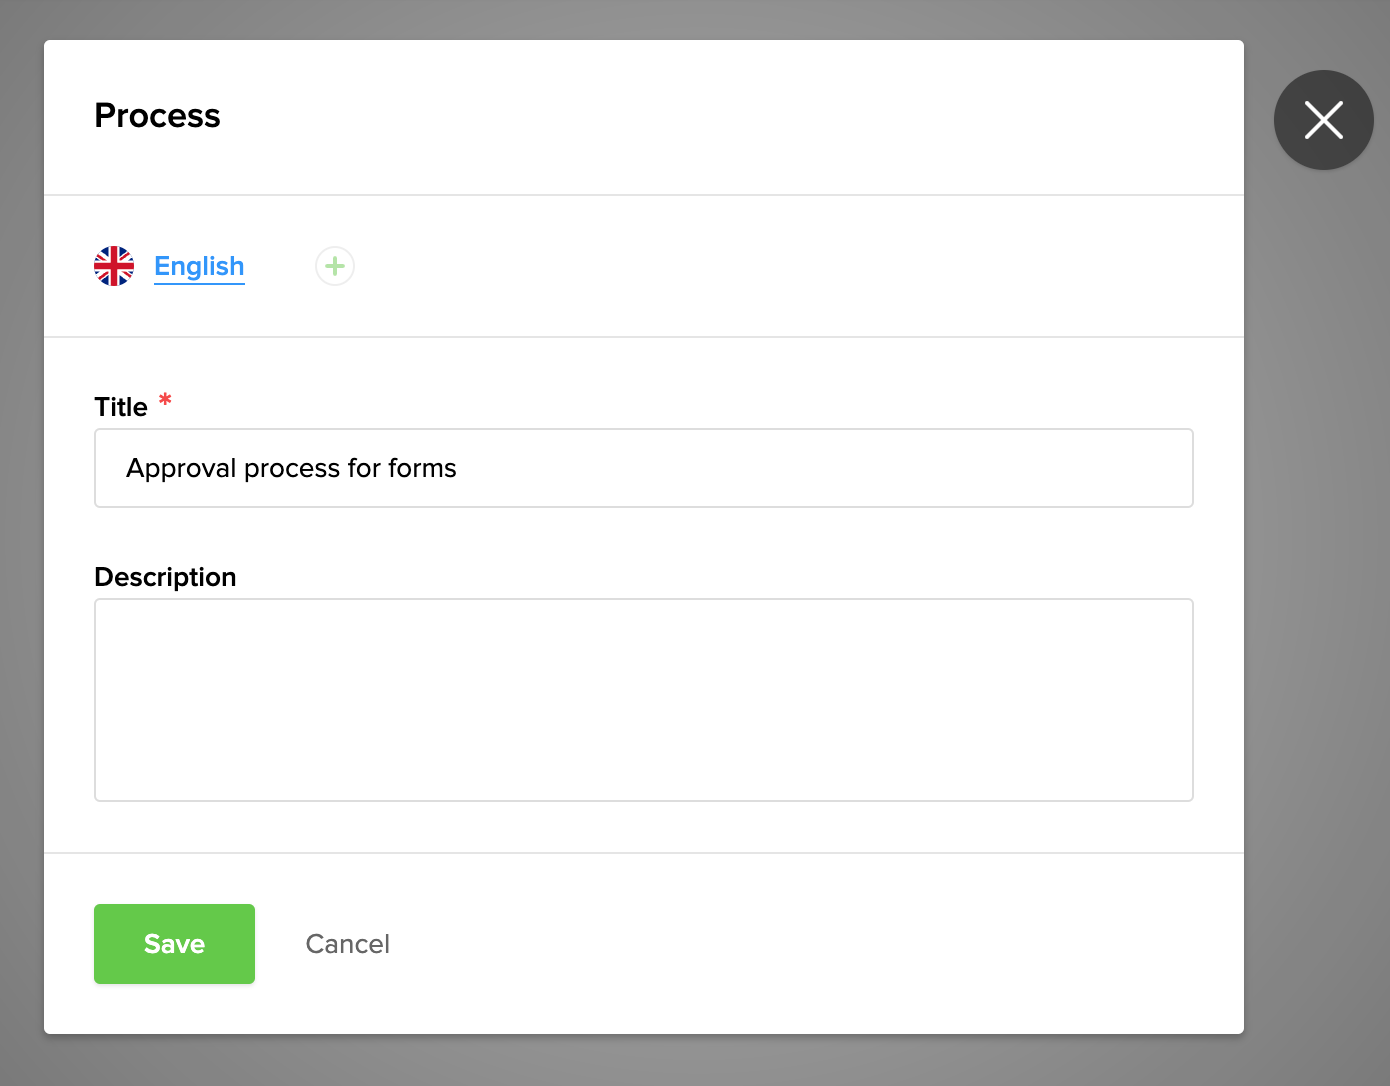Click the "Description" field label
1390x1086 pixels.
pyautogui.click(x=165, y=577)
